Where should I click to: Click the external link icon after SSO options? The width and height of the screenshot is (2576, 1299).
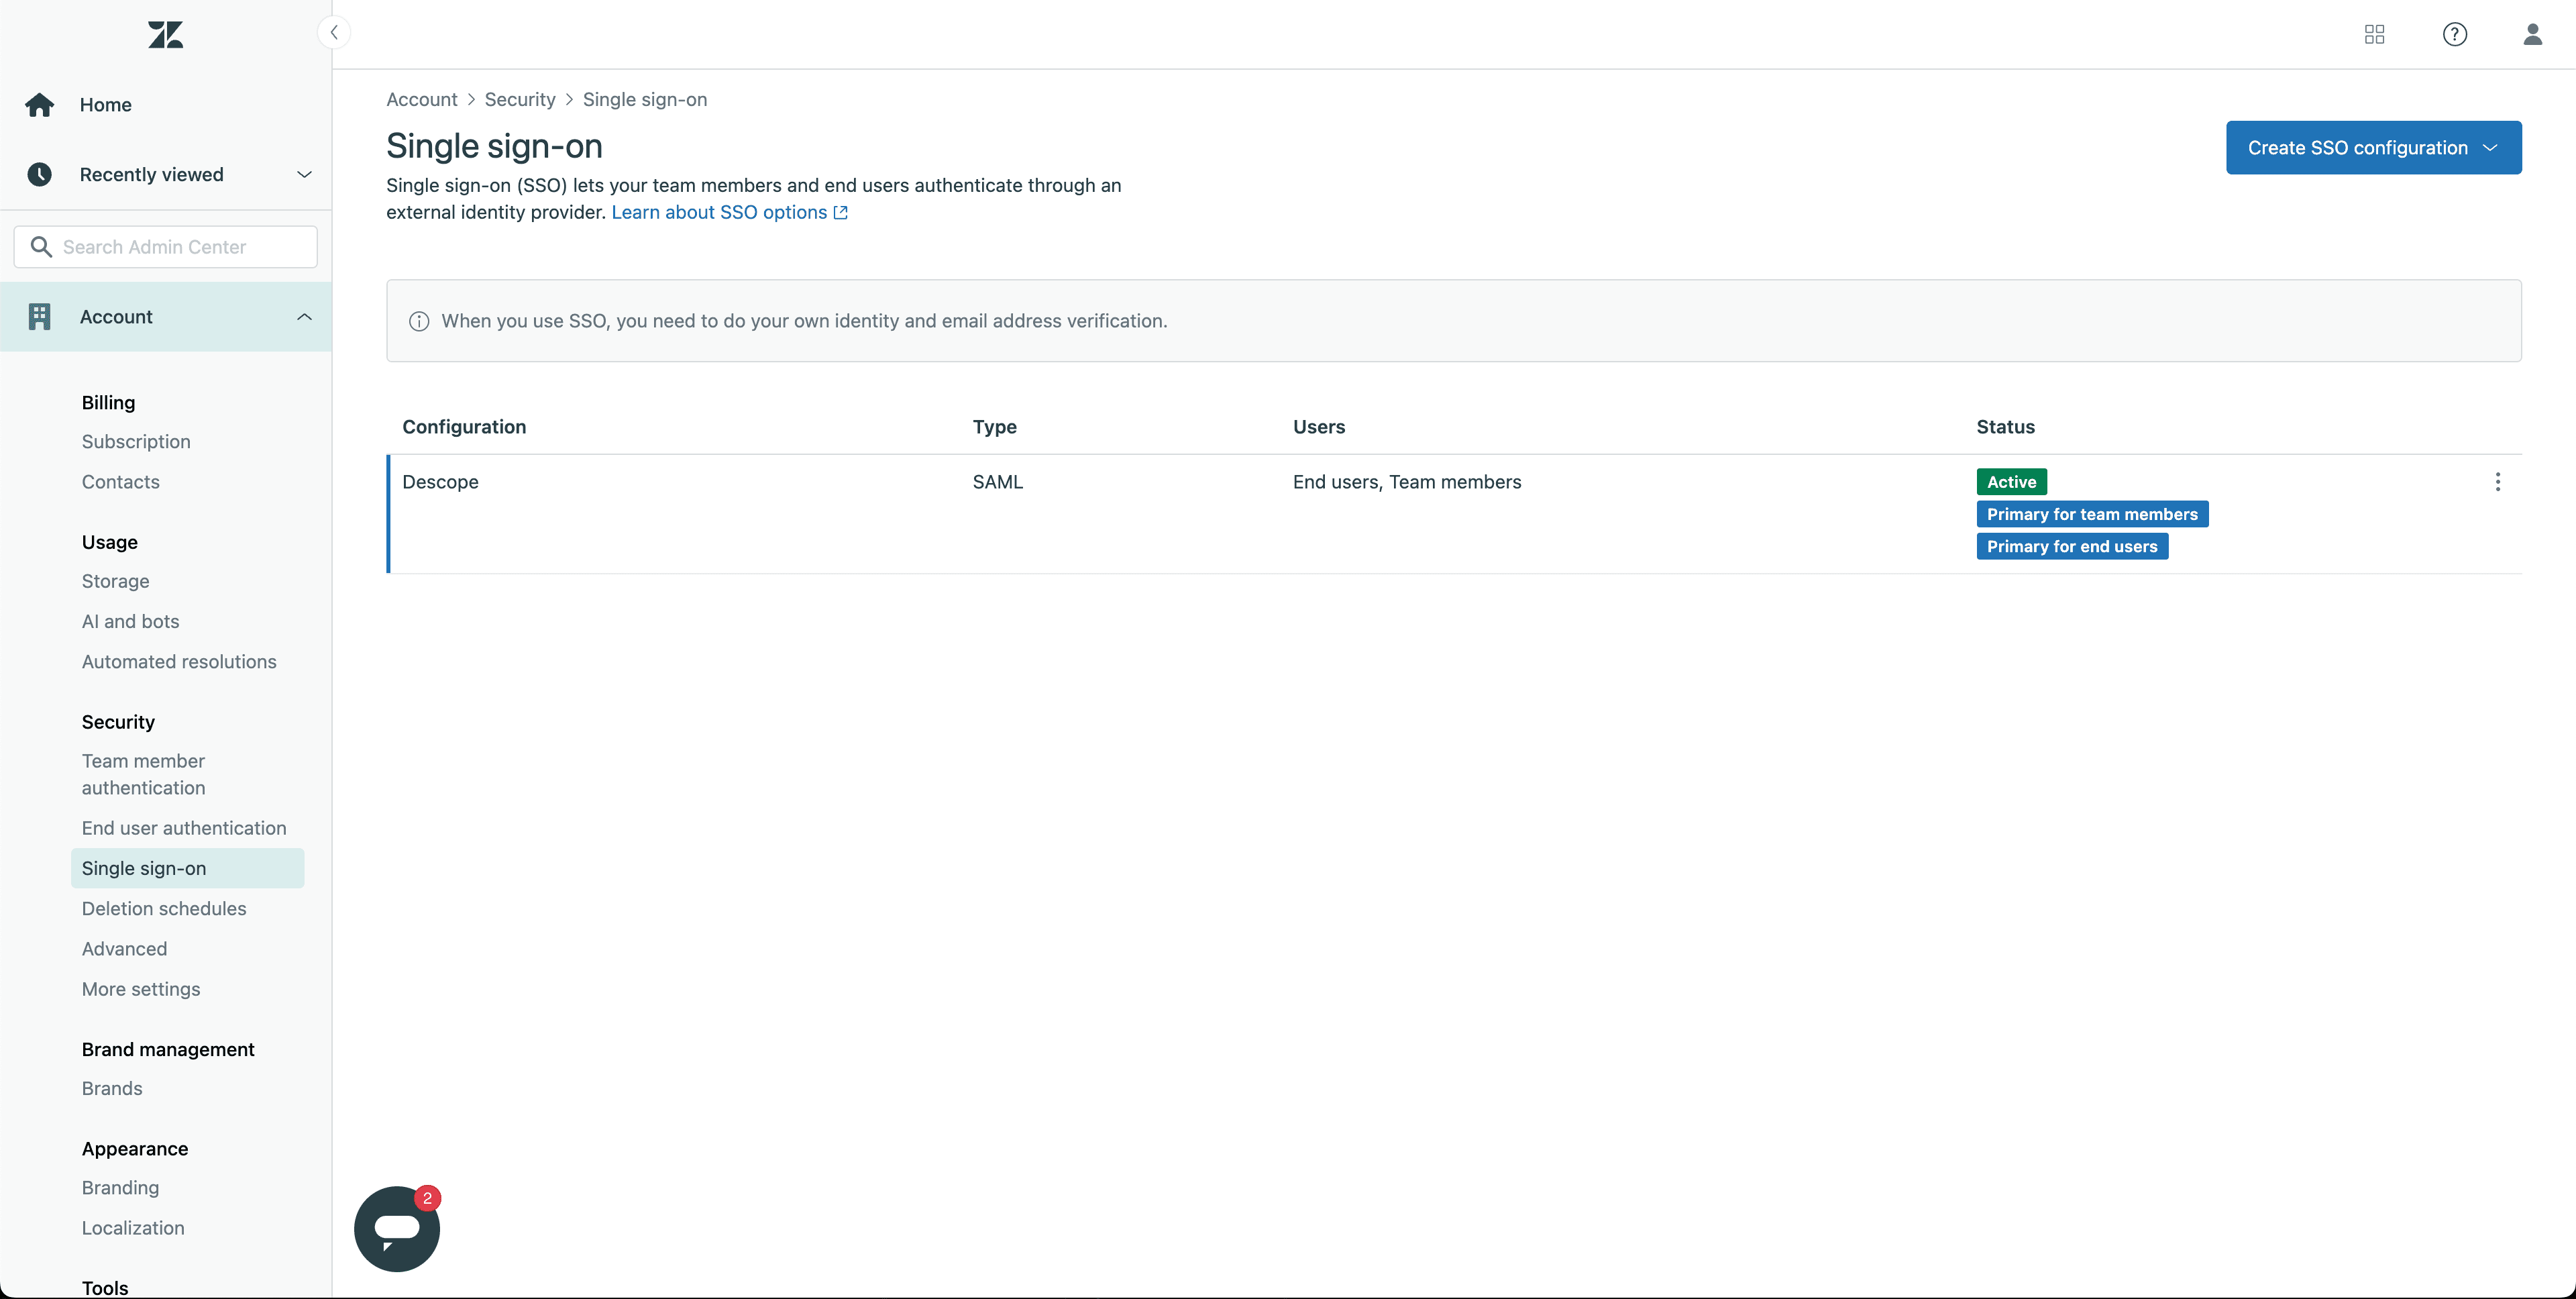[x=841, y=212]
